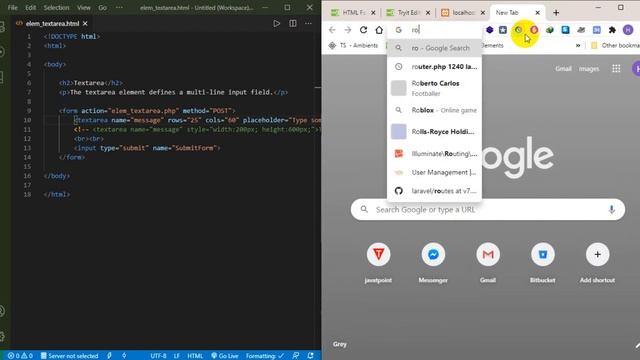This screenshot has height=360, width=640.
Task: Split the VS Code editor right
Action: 293,24
